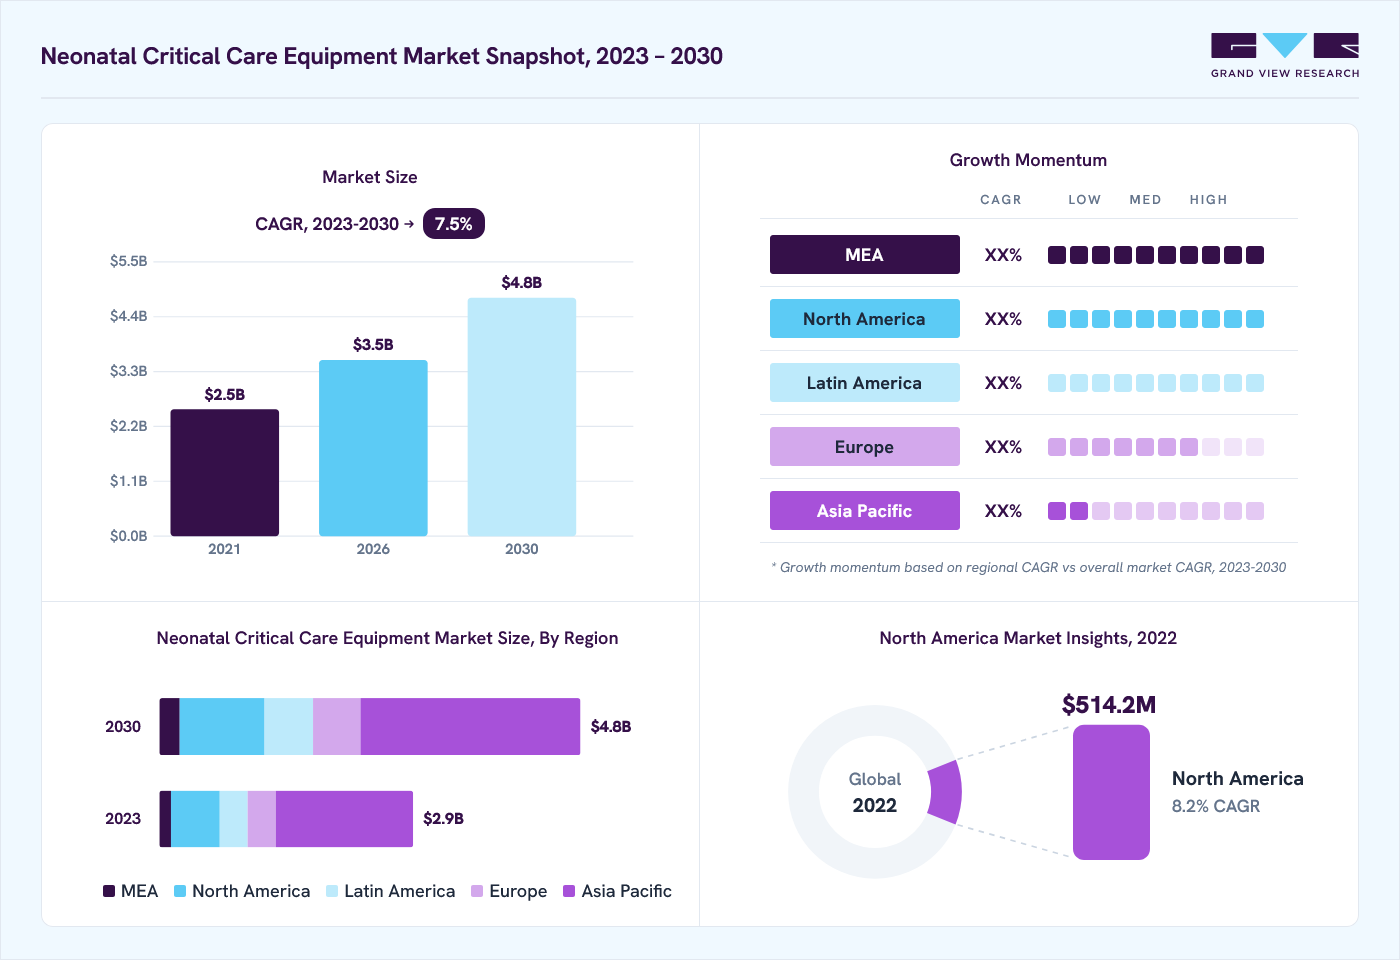Image resolution: width=1400 pixels, height=960 pixels.
Task: Click the 2030 light blue market size bar
Action: coord(522,417)
